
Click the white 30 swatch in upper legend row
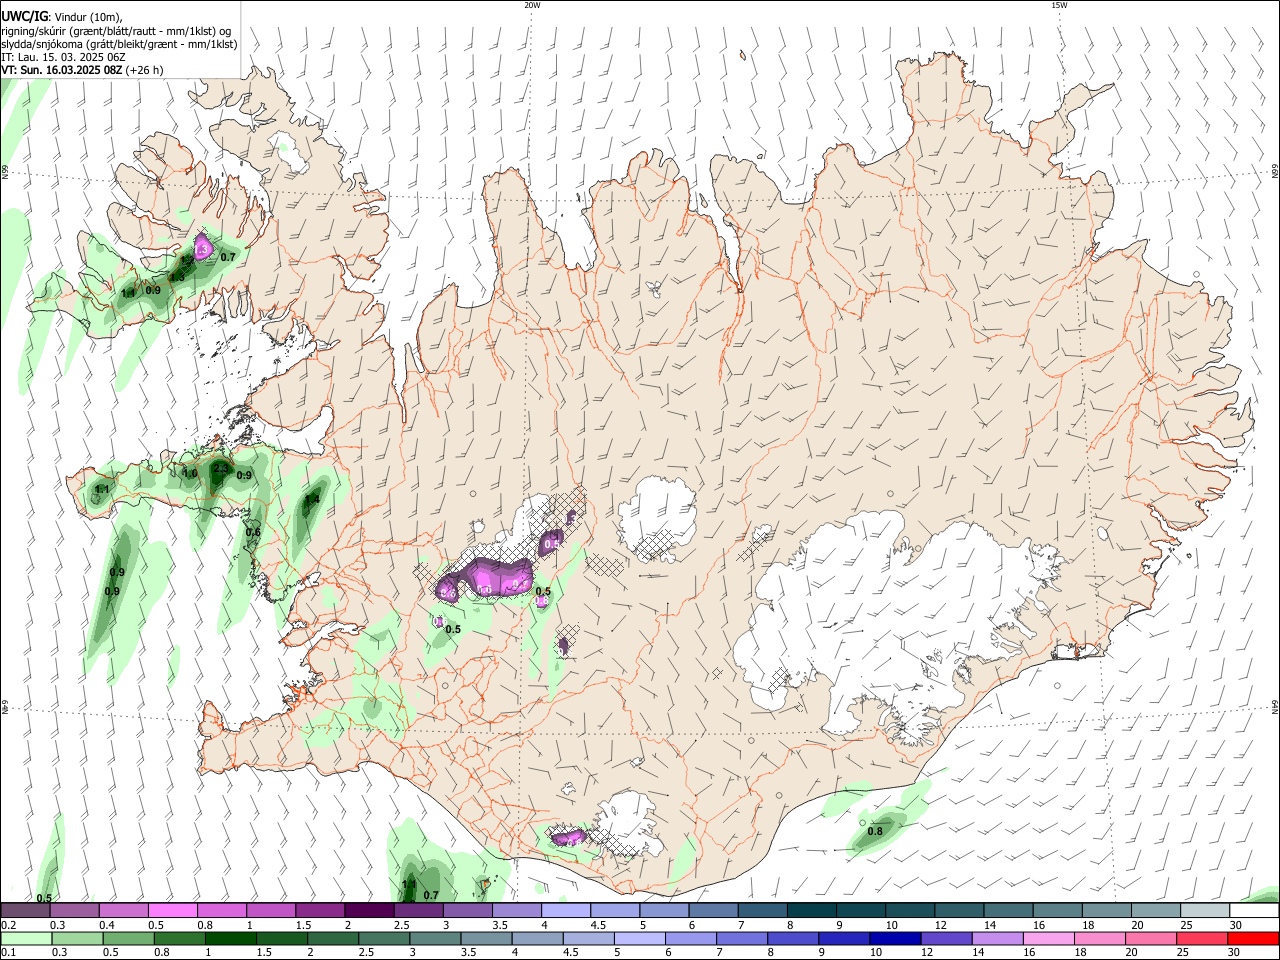(1255, 910)
